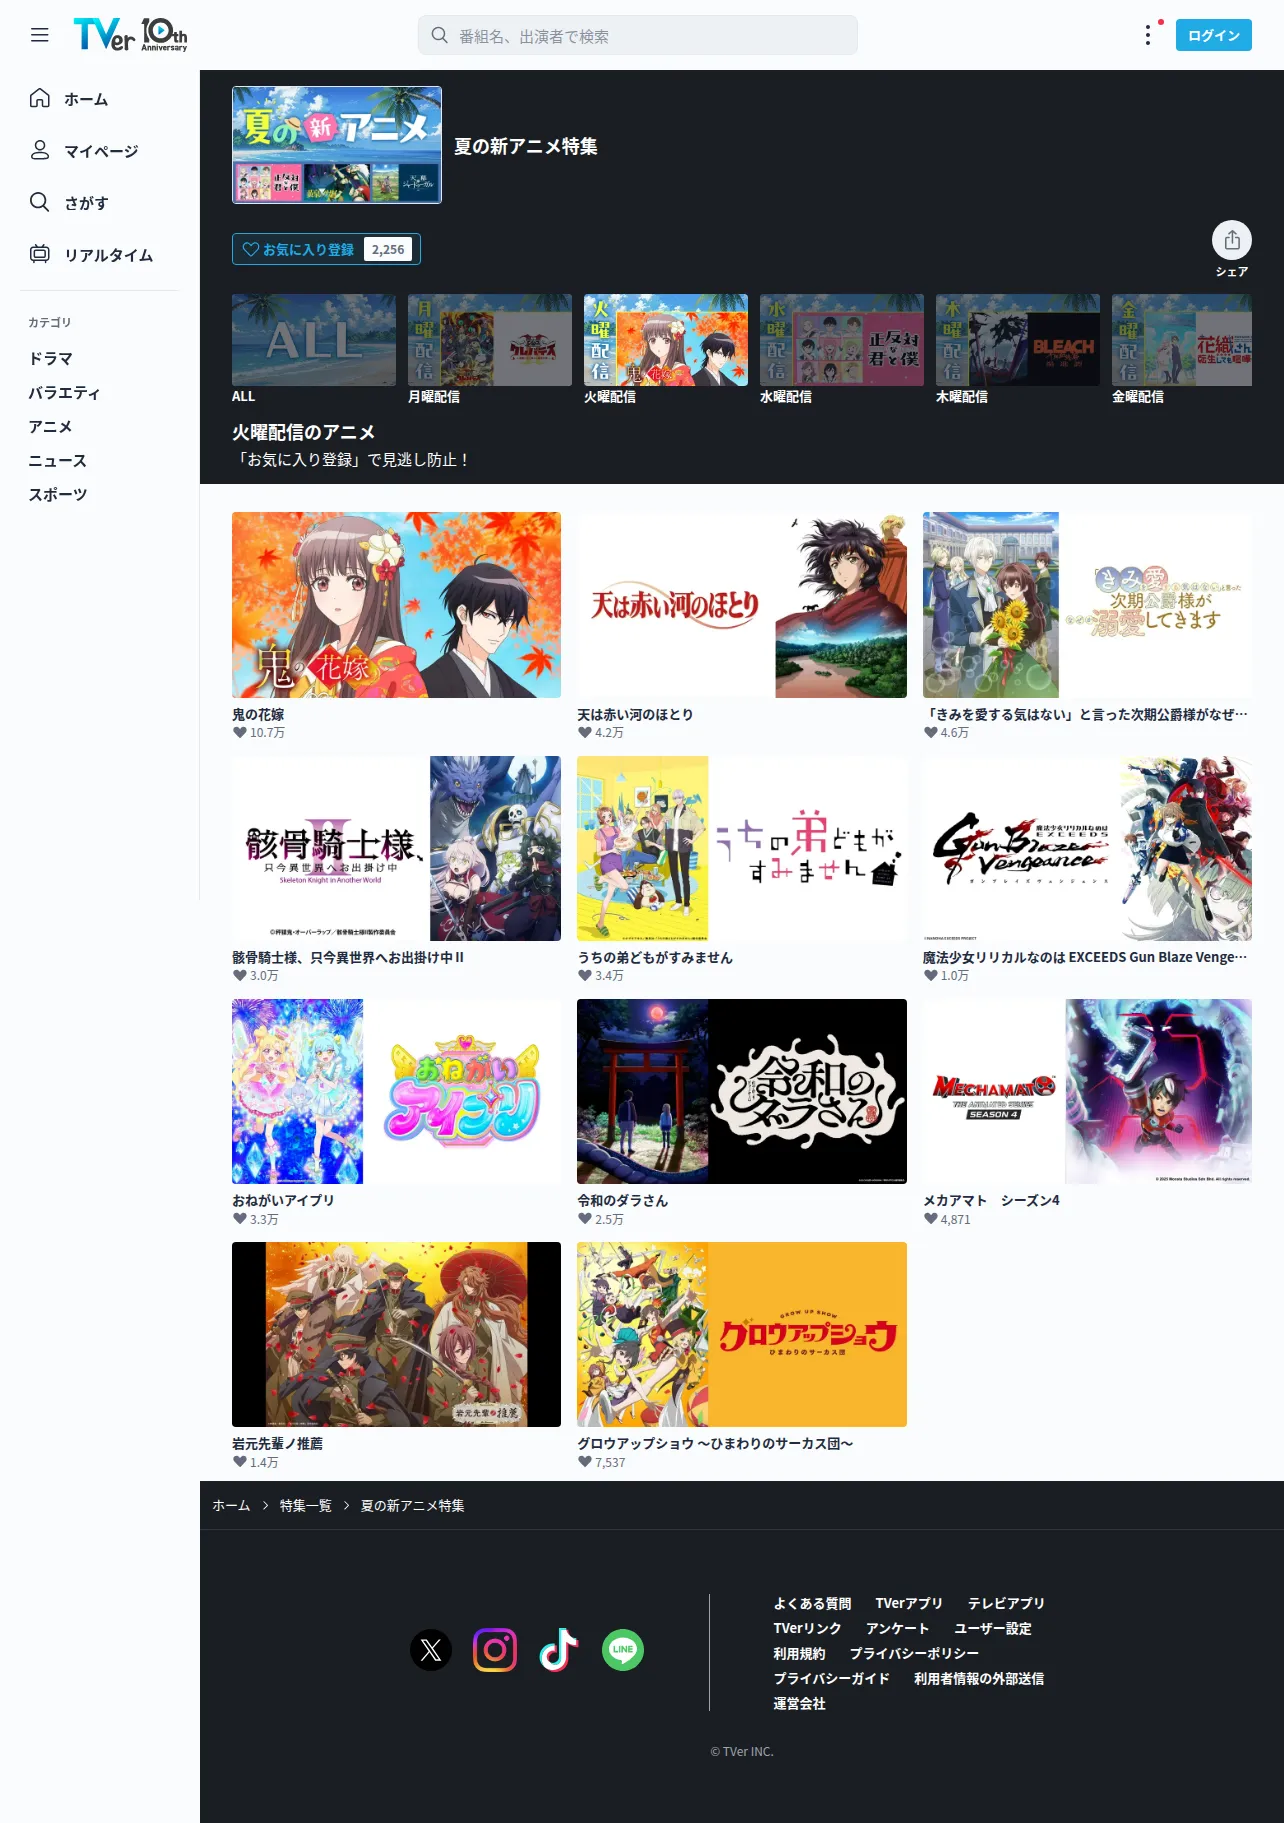The height and width of the screenshot is (1823, 1284).
Task: Click the heart icon under うちの弟どもがすみません
Action: (585, 976)
